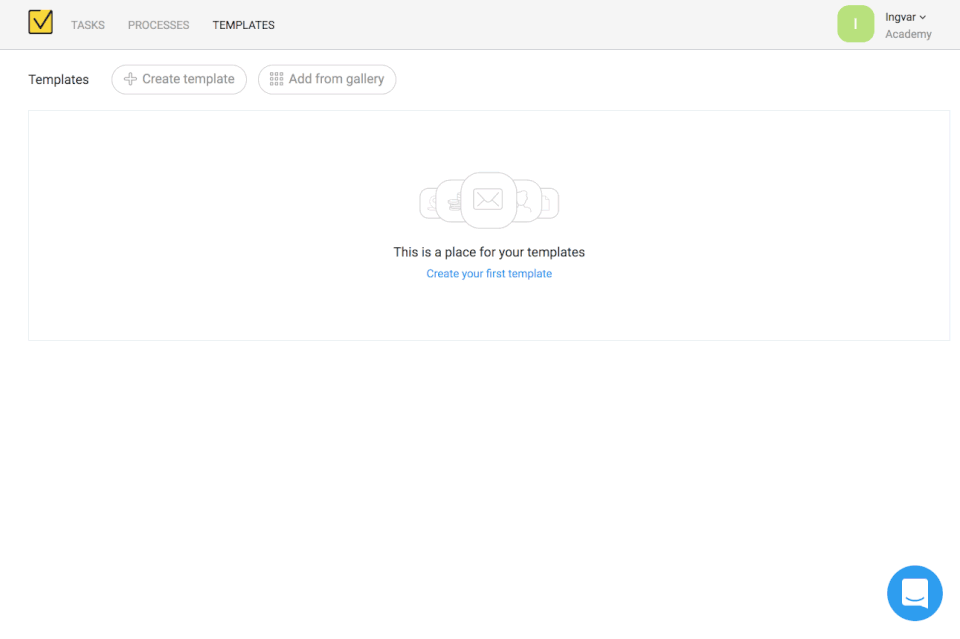Screen dimensions: 960x639
Task: Go to the Tasks section
Action: [x=88, y=25]
